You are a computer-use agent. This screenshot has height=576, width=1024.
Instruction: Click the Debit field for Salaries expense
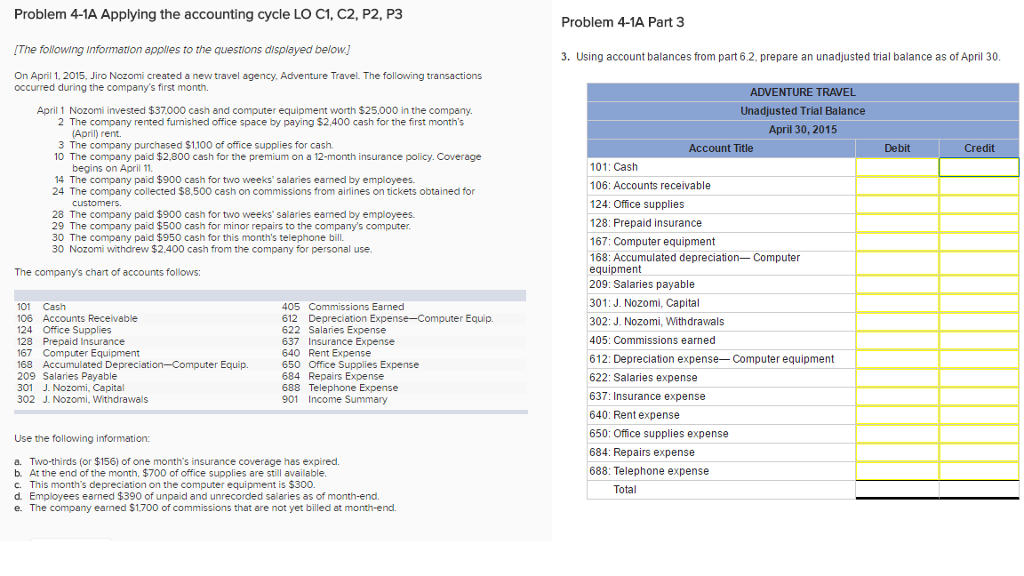pos(897,377)
